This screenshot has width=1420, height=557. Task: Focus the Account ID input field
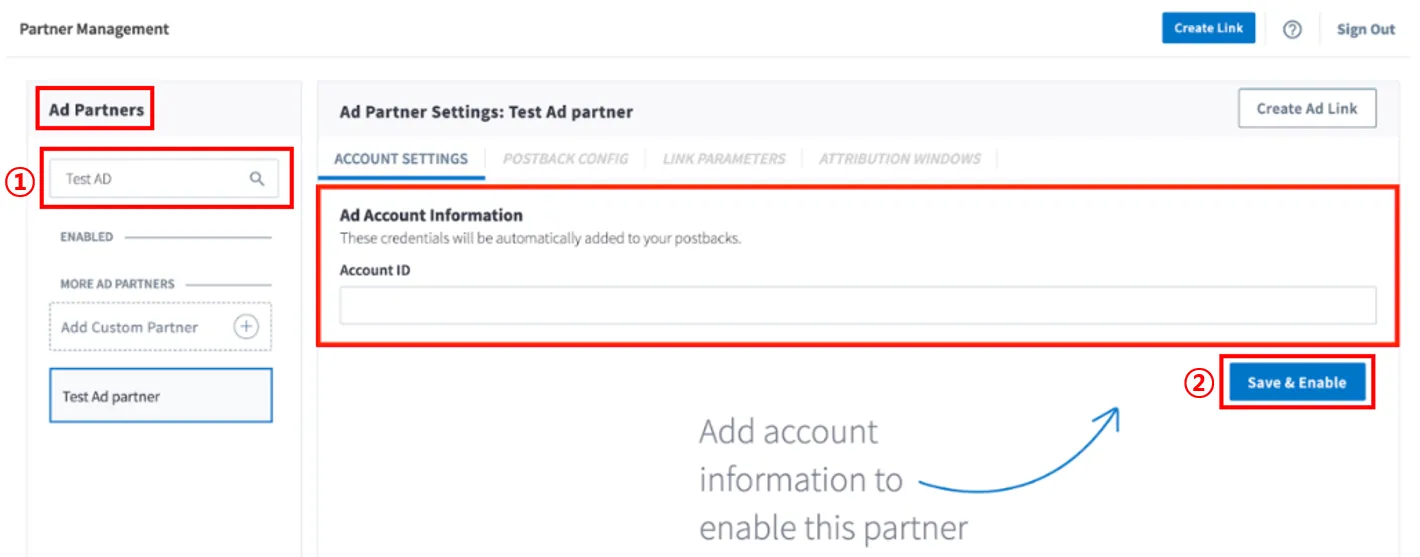tap(858, 305)
